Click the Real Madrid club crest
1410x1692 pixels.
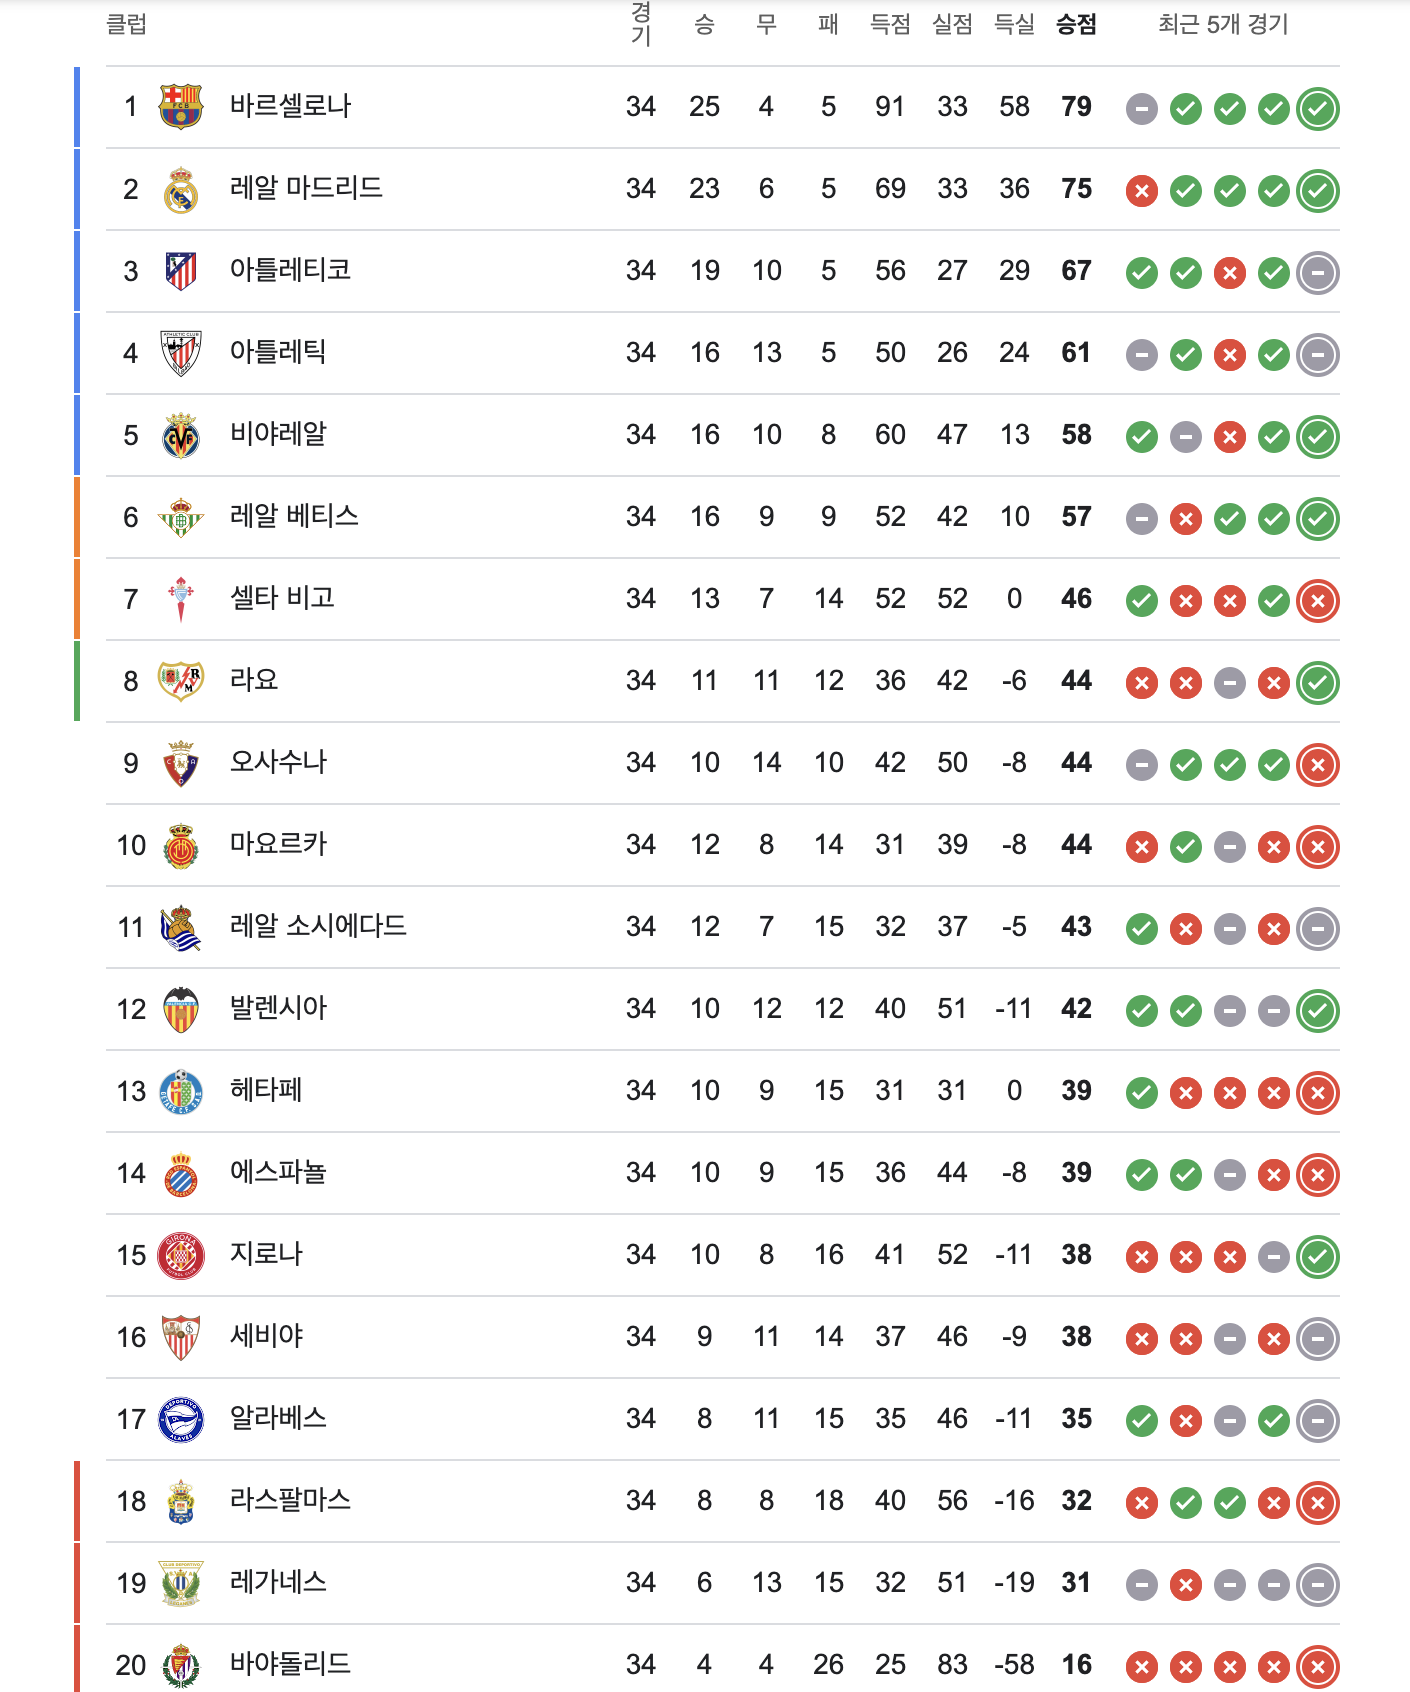181,189
